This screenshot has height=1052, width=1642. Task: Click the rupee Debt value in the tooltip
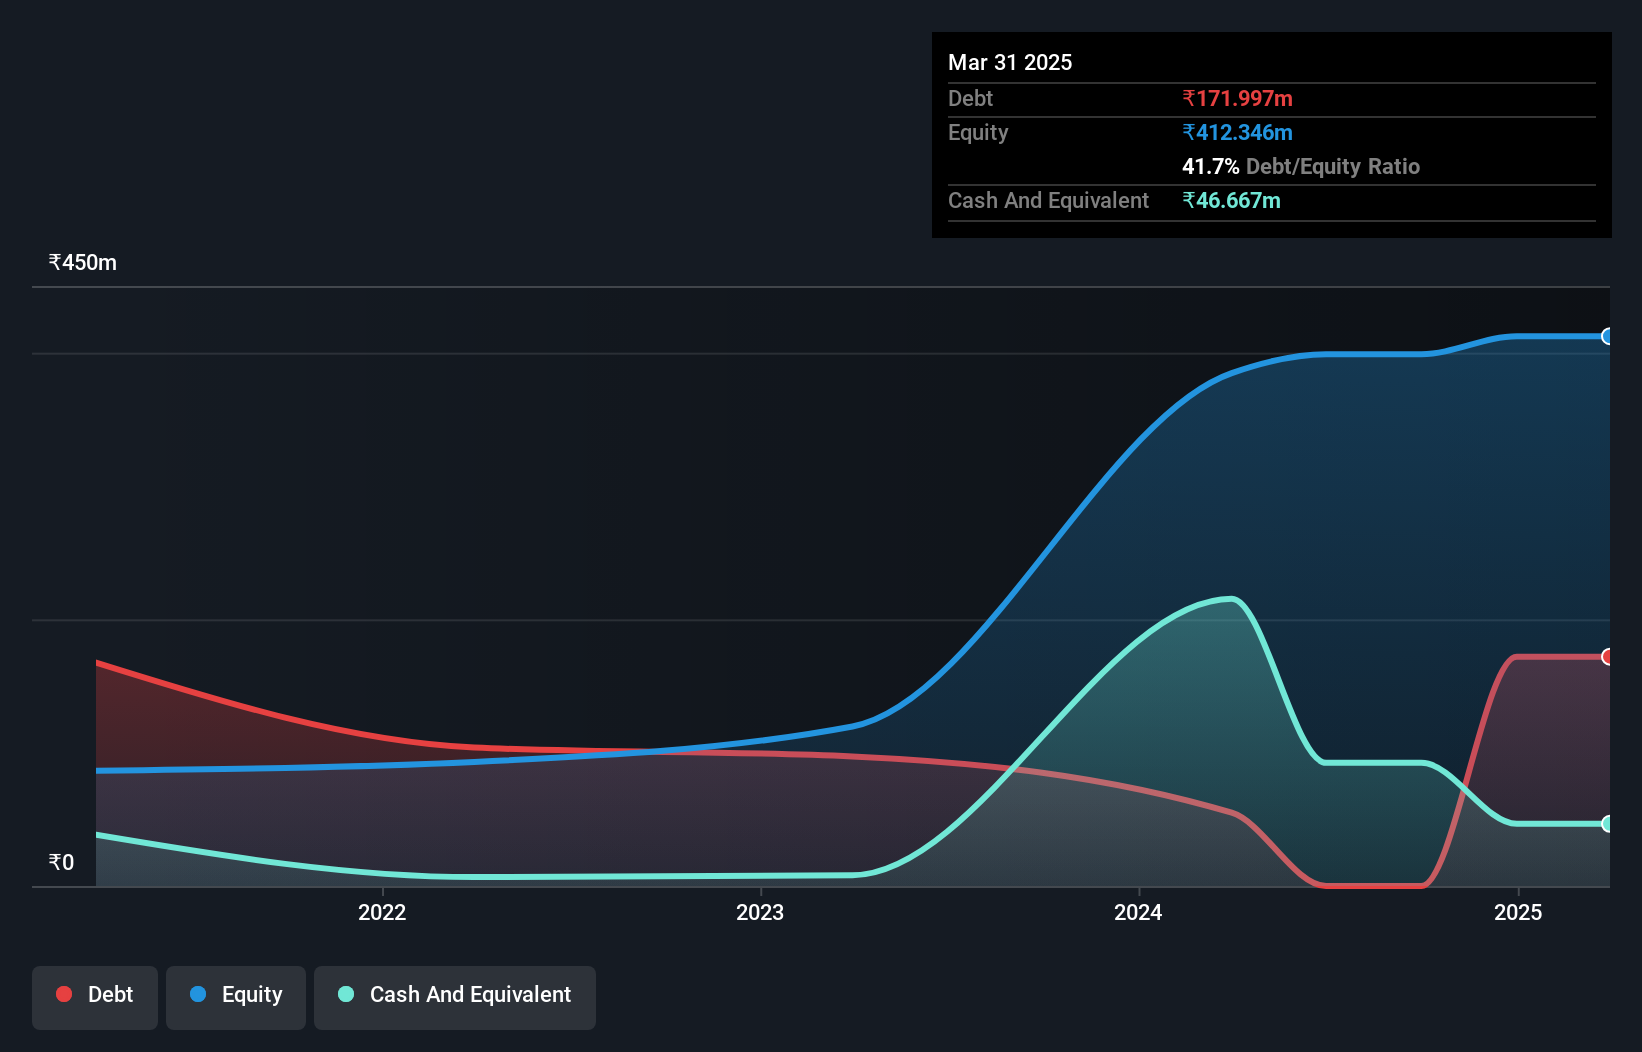pyautogui.click(x=1237, y=98)
